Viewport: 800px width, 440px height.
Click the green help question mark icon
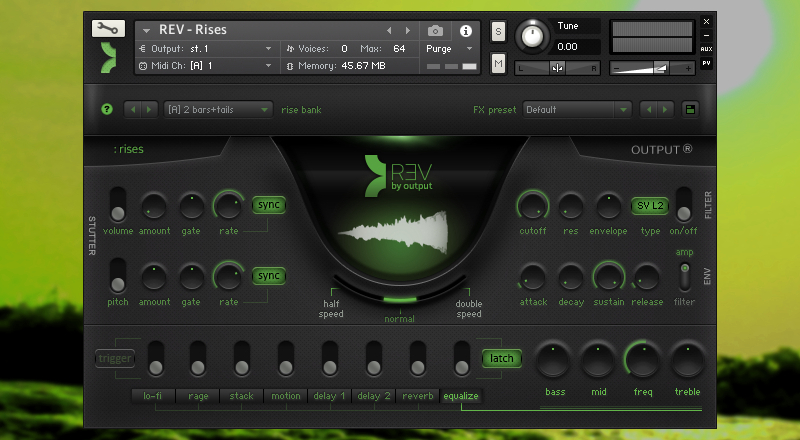[x=107, y=109]
